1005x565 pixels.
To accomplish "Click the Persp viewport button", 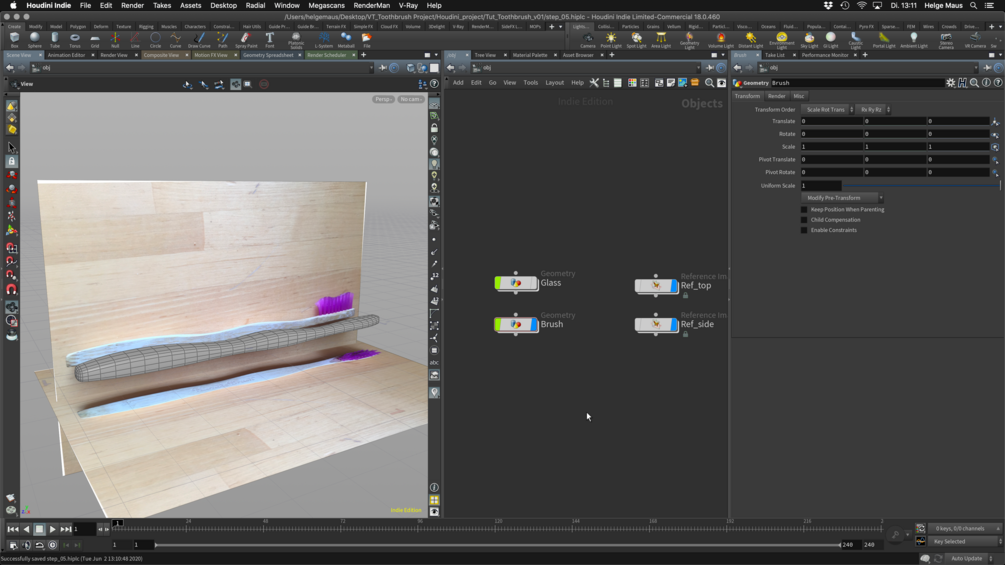I will click(x=383, y=99).
